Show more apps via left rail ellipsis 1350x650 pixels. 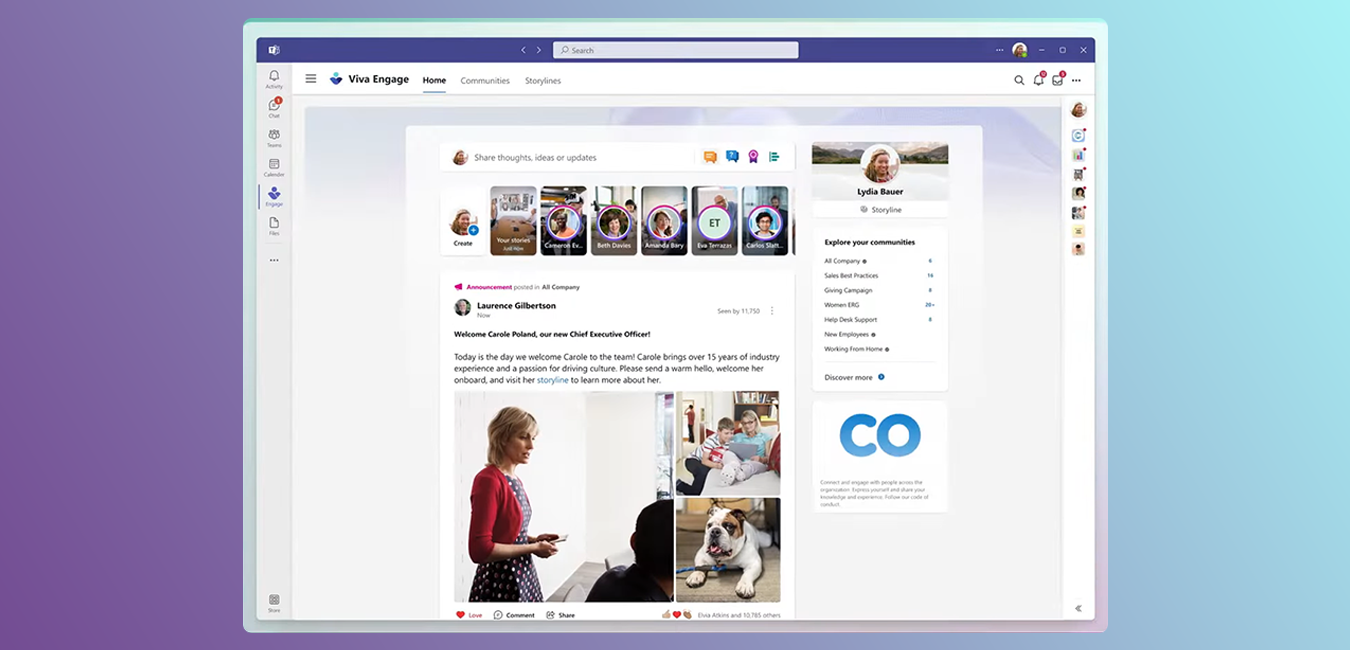click(x=274, y=260)
